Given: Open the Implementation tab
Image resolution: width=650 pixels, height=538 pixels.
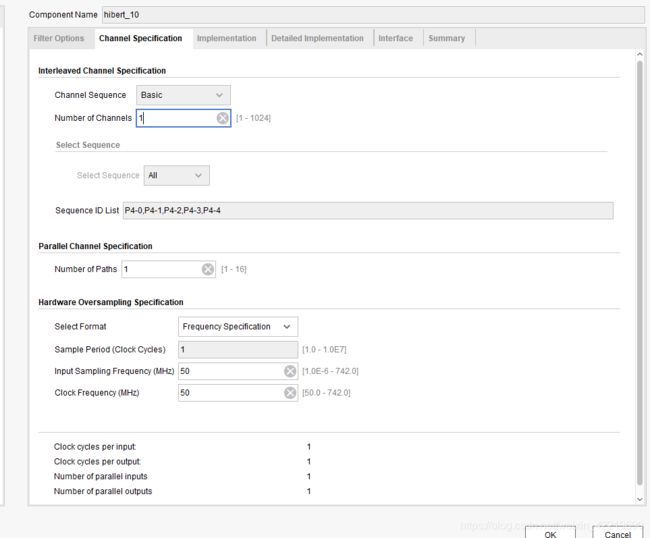Looking at the screenshot, I should click(226, 38).
